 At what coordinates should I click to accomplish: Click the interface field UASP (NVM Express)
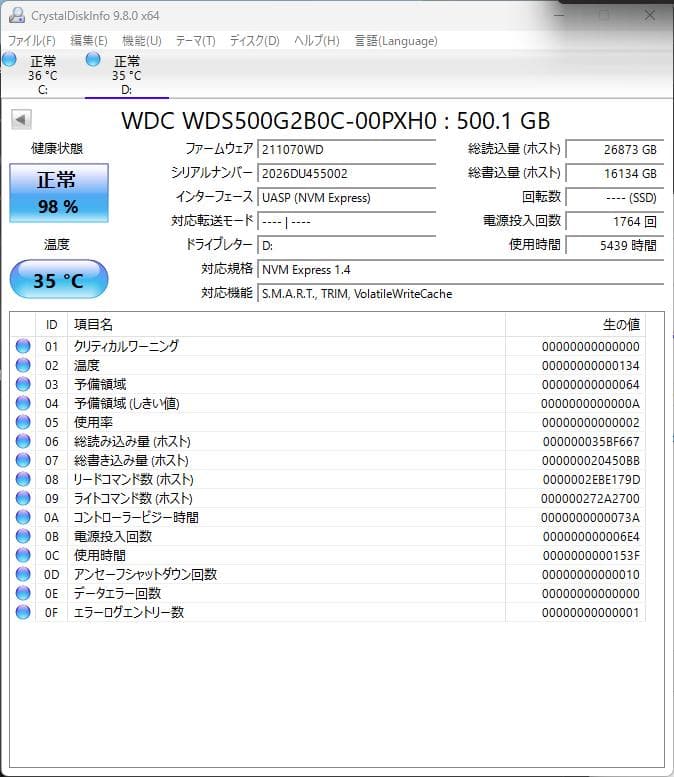tap(346, 197)
